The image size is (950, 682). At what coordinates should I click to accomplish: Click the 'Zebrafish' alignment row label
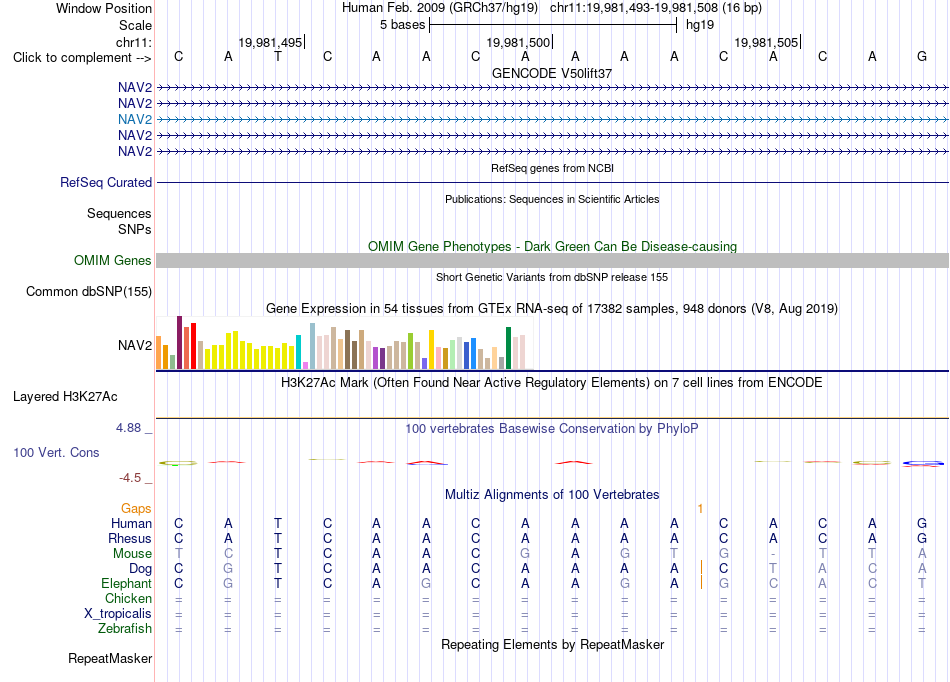point(125,629)
